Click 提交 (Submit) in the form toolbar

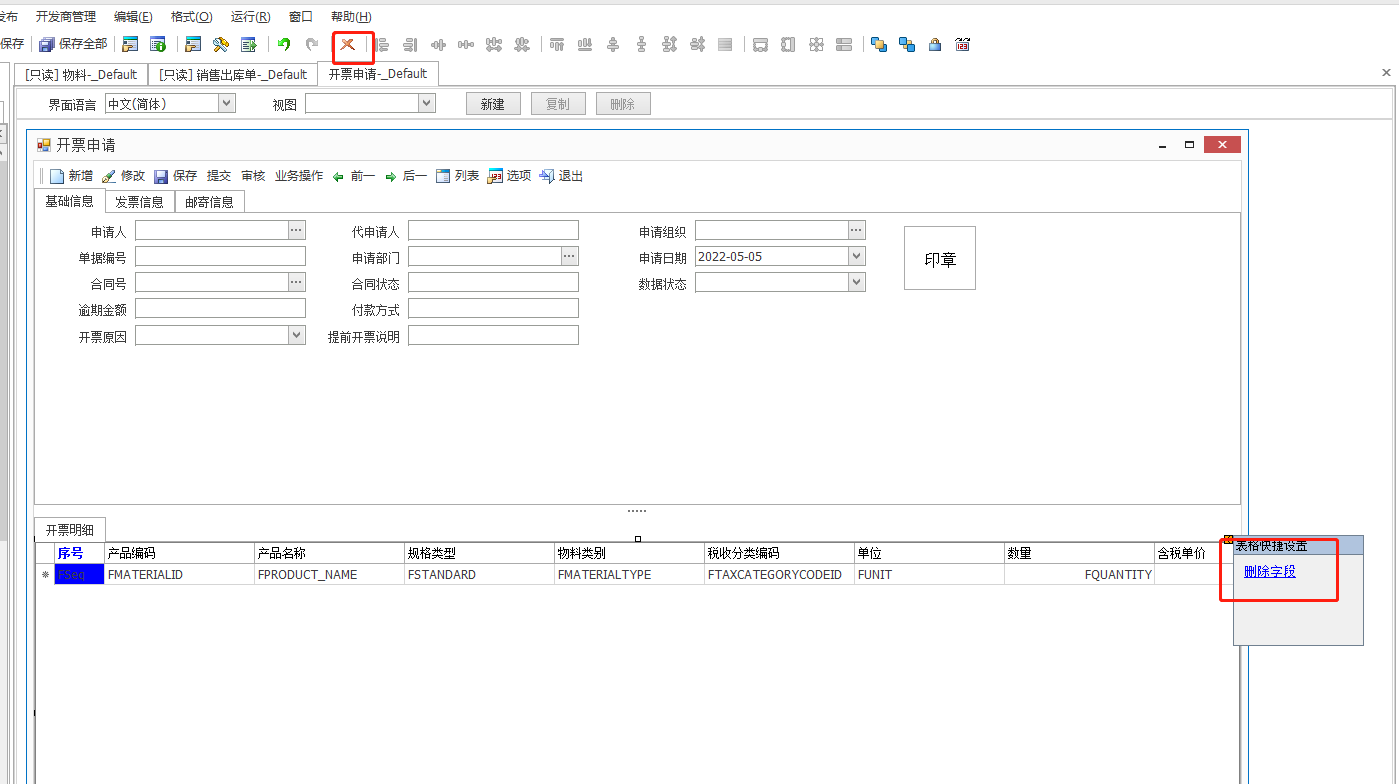point(219,176)
